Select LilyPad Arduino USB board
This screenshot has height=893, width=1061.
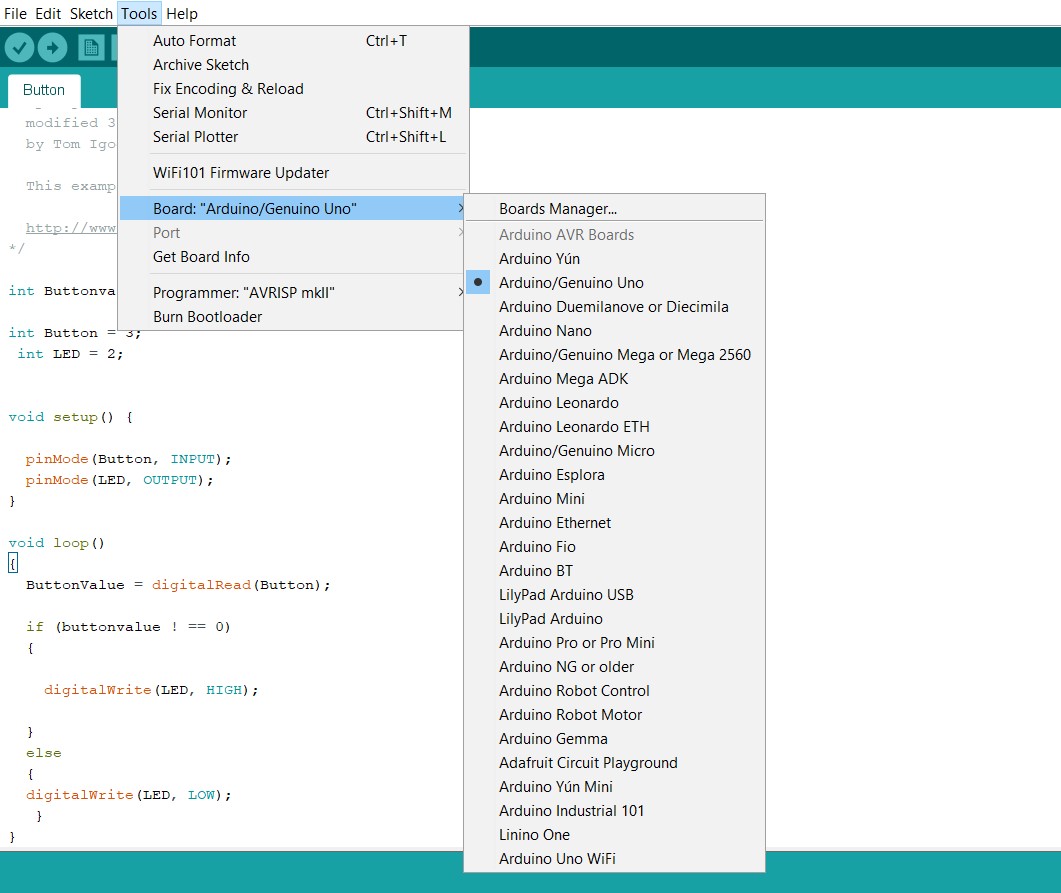[614, 595]
